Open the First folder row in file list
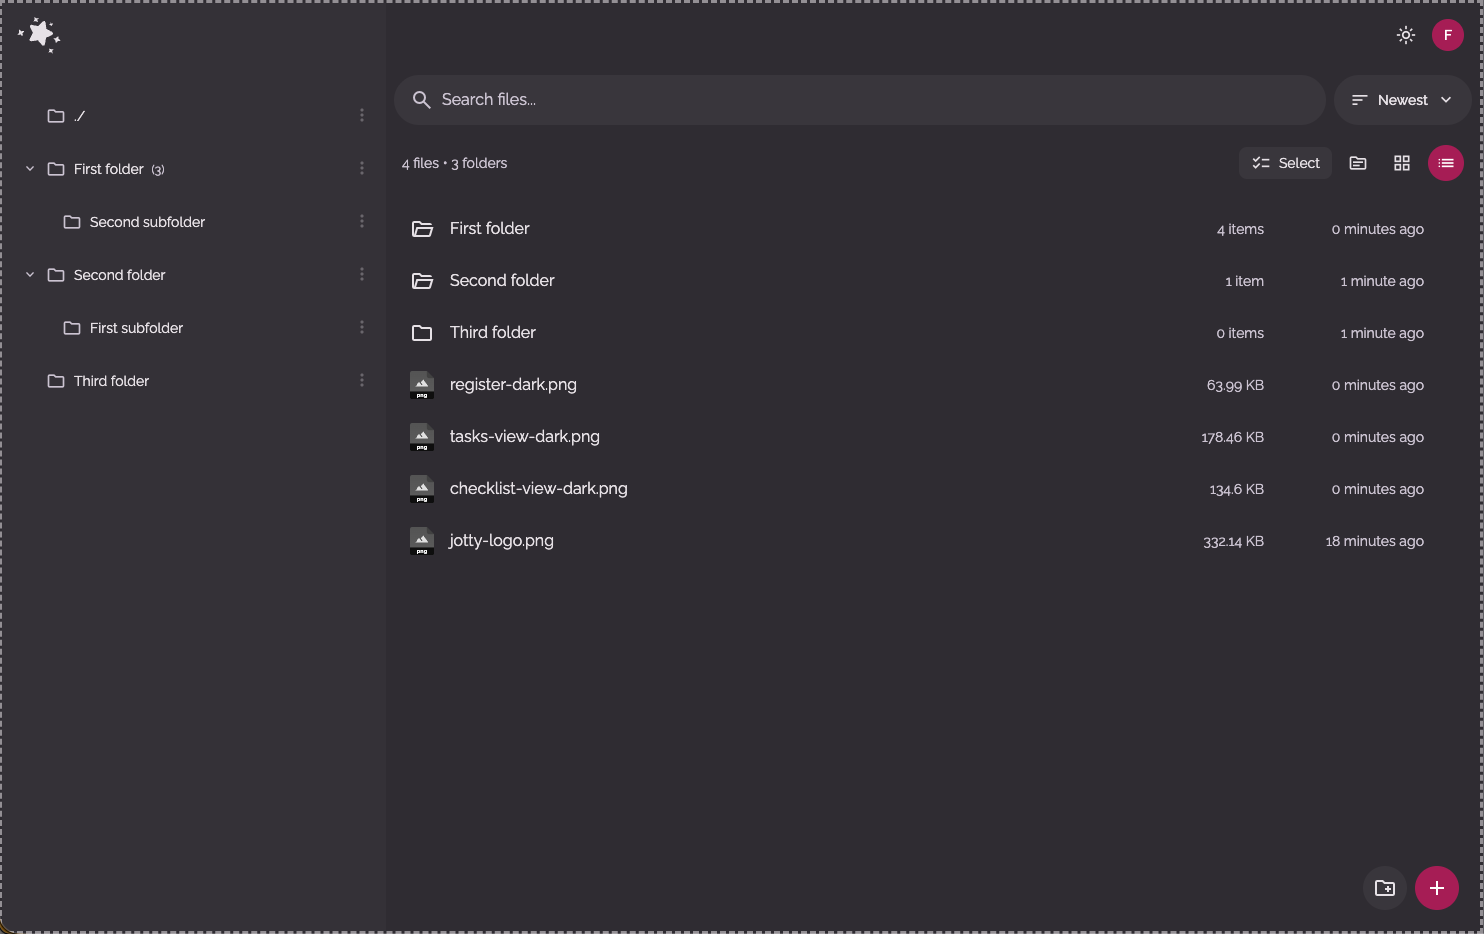The width and height of the screenshot is (1484, 934). [x=489, y=229]
